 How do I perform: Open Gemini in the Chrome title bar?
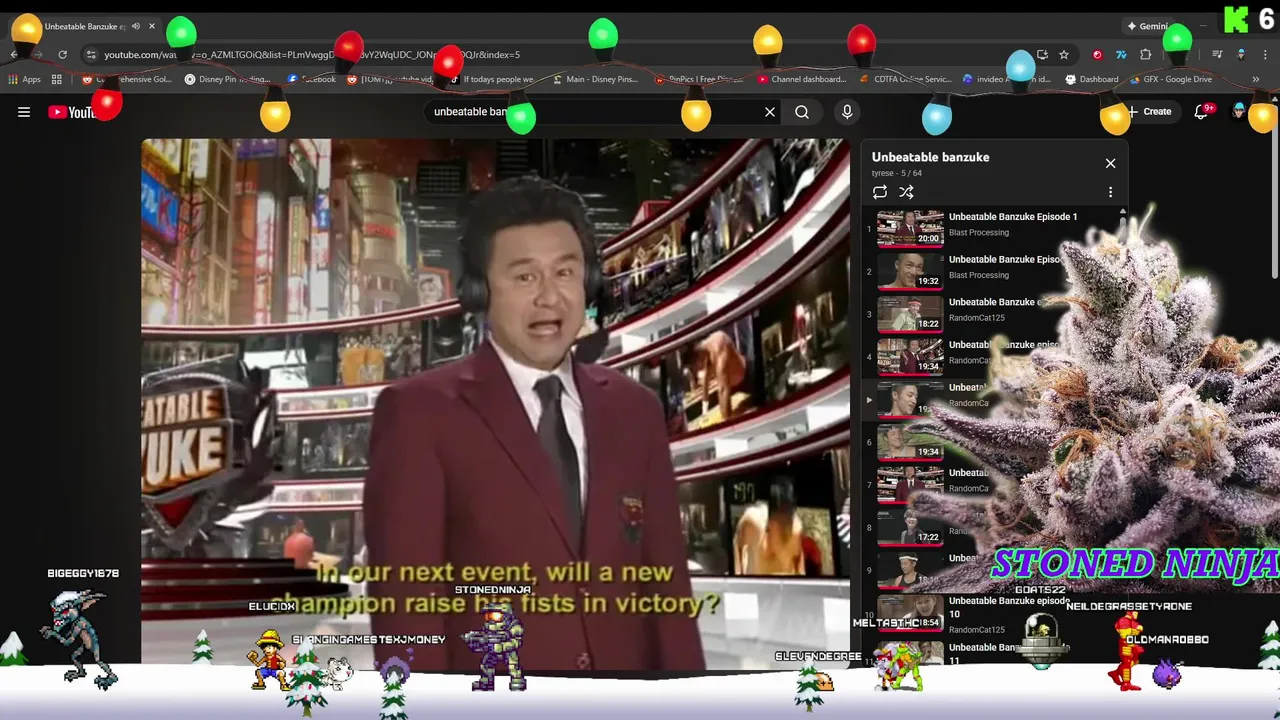click(x=1148, y=26)
